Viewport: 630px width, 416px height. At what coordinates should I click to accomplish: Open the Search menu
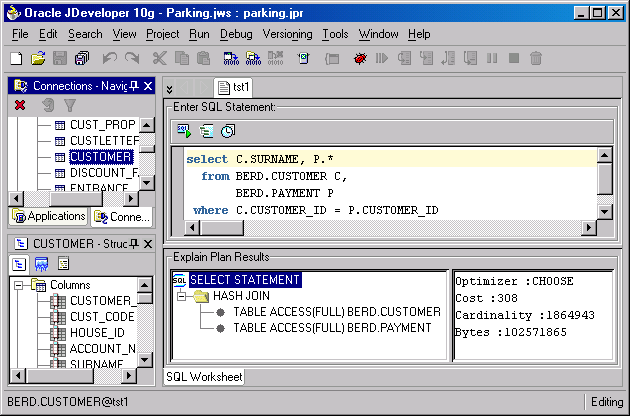[x=85, y=34]
